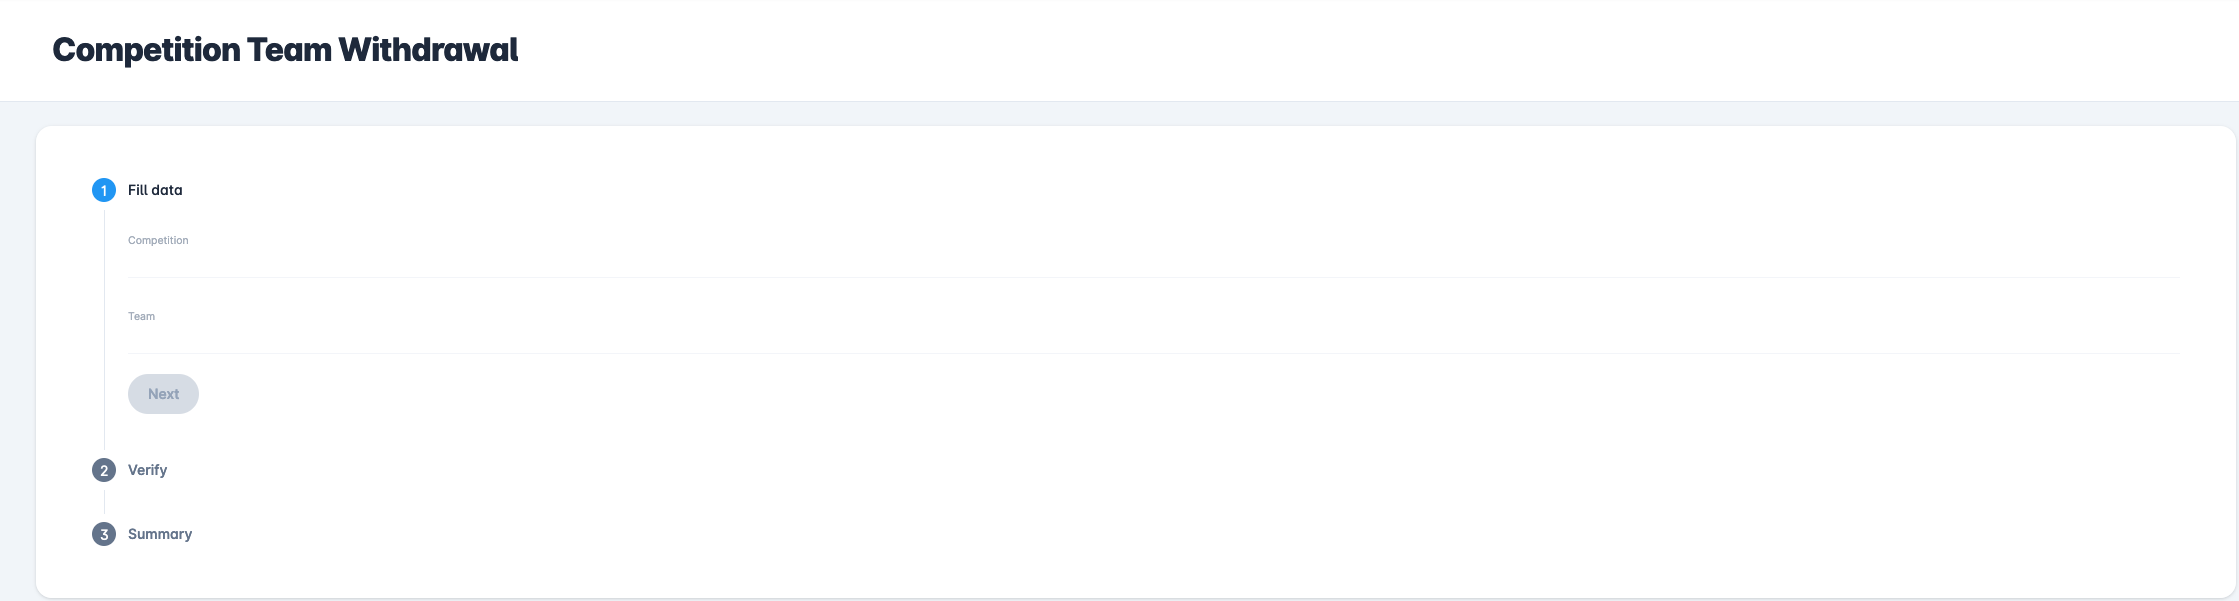Select the "Fill data" step label
The width and height of the screenshot is (2239, 601).
(x=155, y=190)
